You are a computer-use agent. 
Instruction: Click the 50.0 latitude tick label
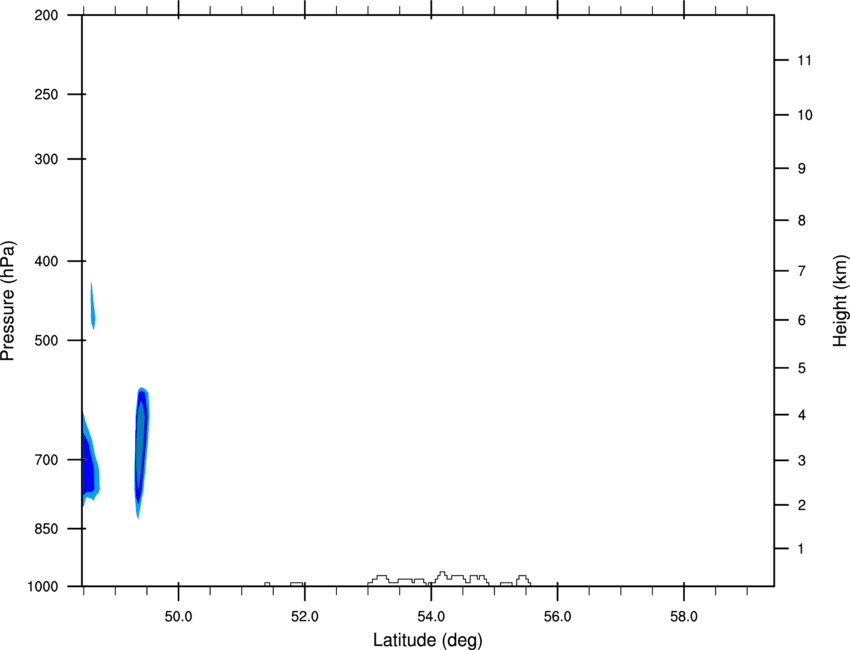178,617
